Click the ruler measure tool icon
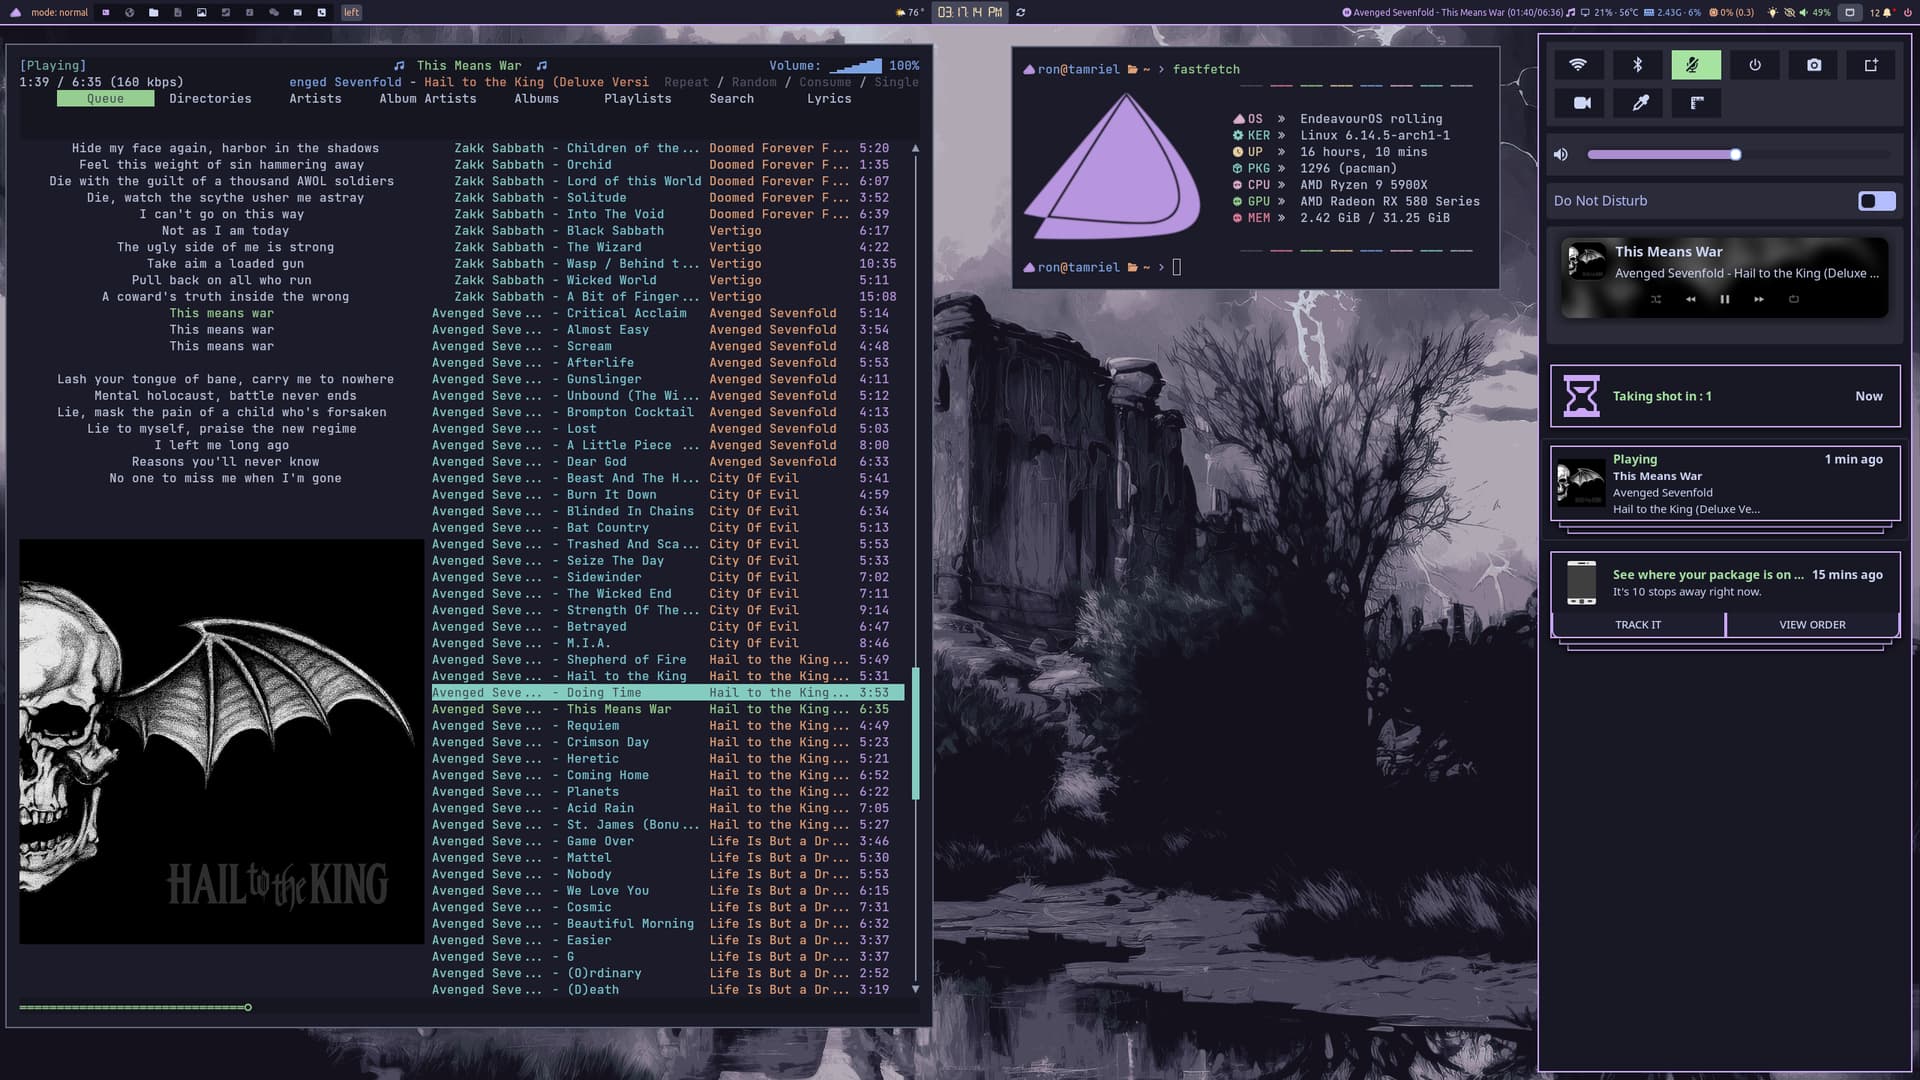The image size is (1920, 1080). coord(1697,103)
